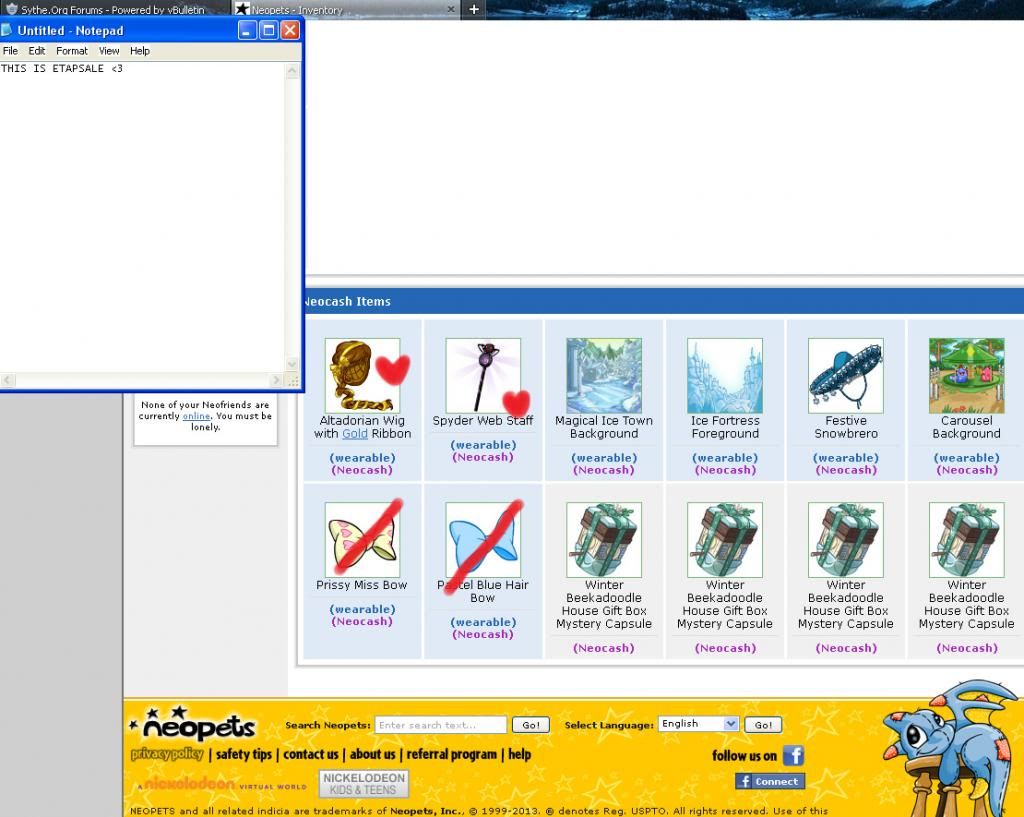This screenshot has height=817, width=1024.
Task: Open the referral program footer link
Action: tap(451, 754)
